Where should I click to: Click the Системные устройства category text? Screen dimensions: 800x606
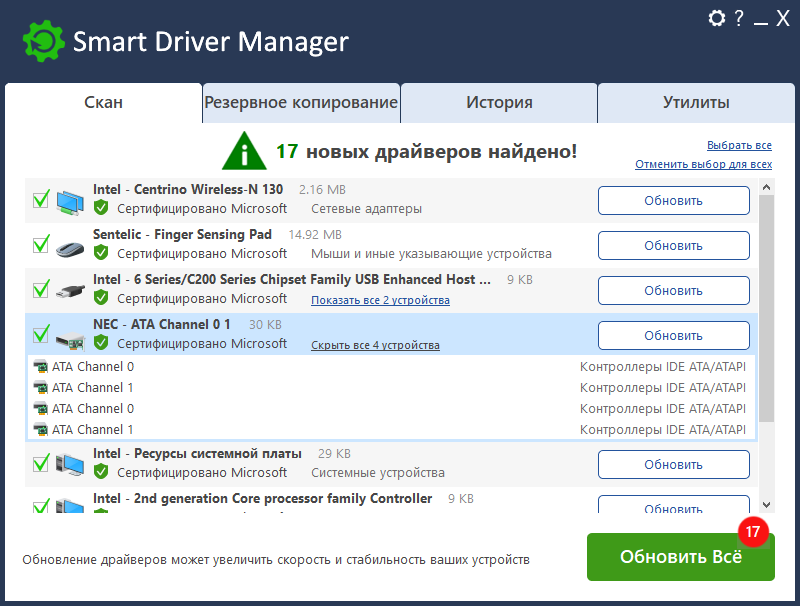coord(378,473)
